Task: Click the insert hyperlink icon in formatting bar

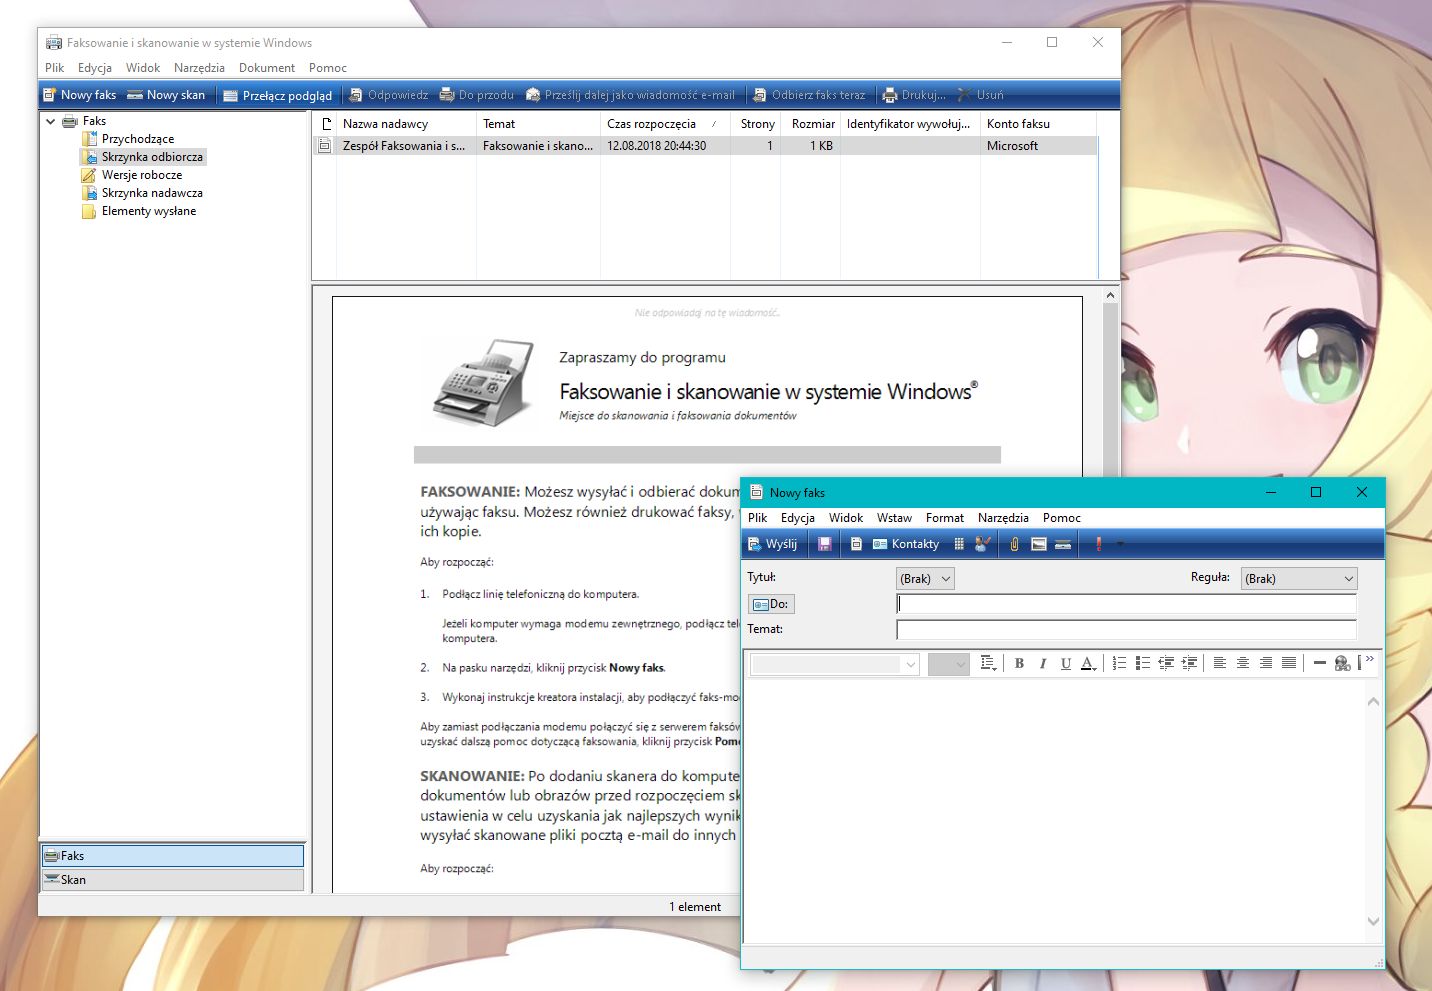Action: 1342,663
